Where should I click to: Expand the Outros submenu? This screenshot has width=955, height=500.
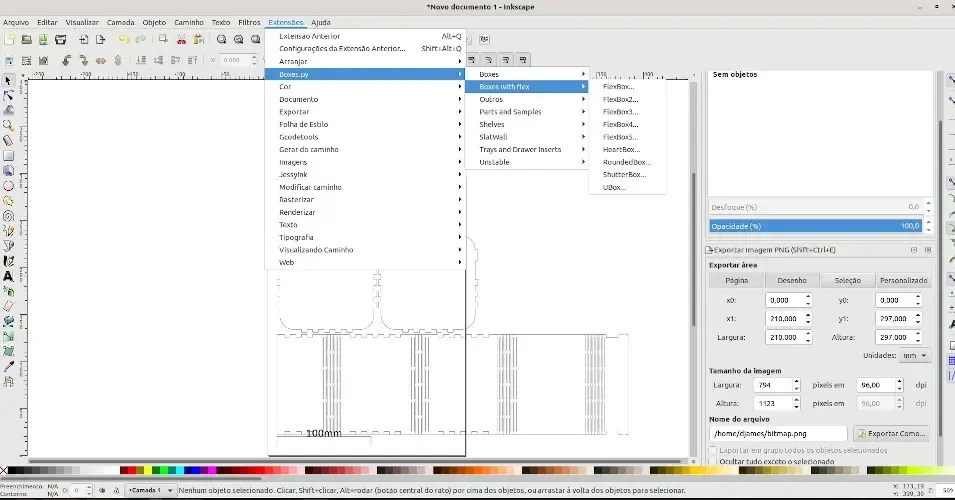(x=527, y=99)
